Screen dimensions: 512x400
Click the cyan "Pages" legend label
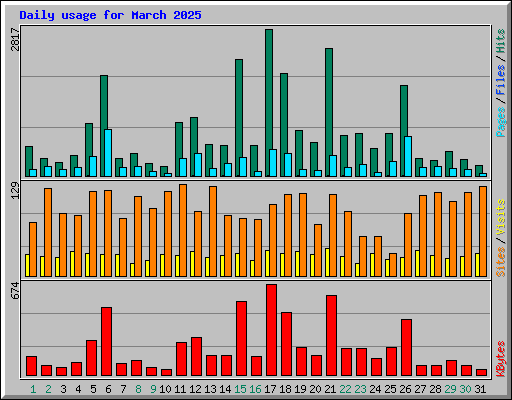pos(501,122)
